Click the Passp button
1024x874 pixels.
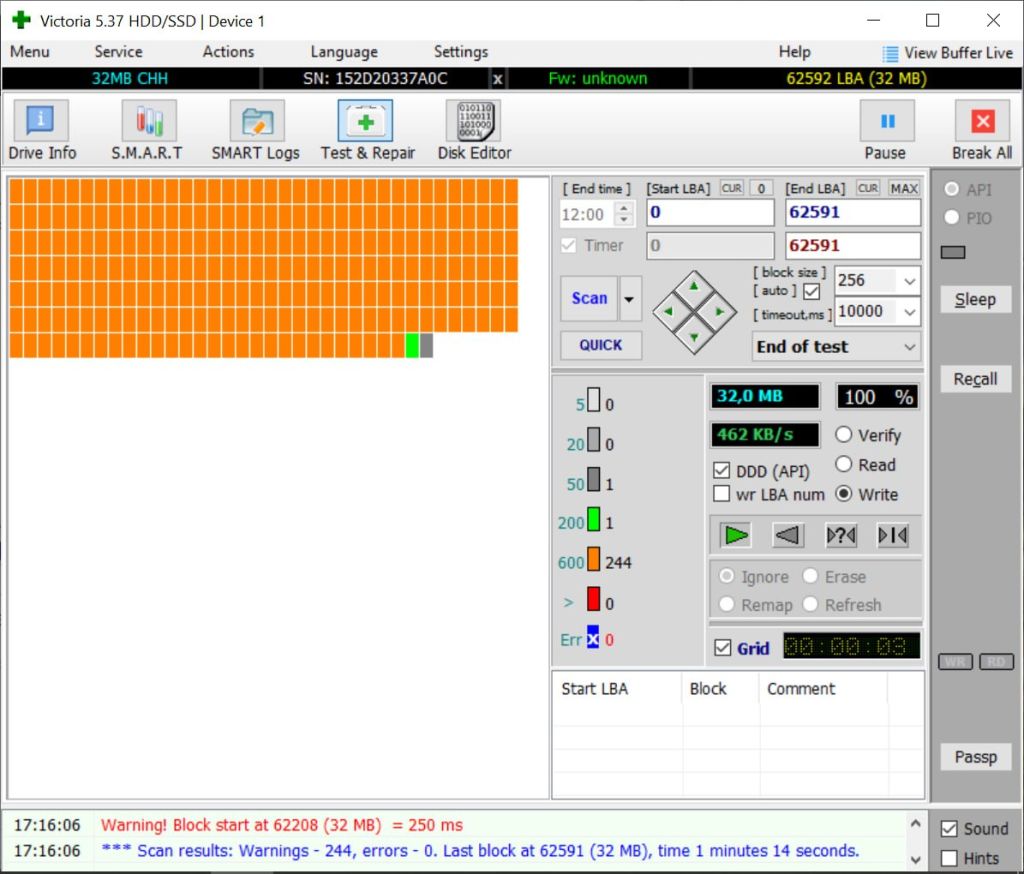click(976, 757)
